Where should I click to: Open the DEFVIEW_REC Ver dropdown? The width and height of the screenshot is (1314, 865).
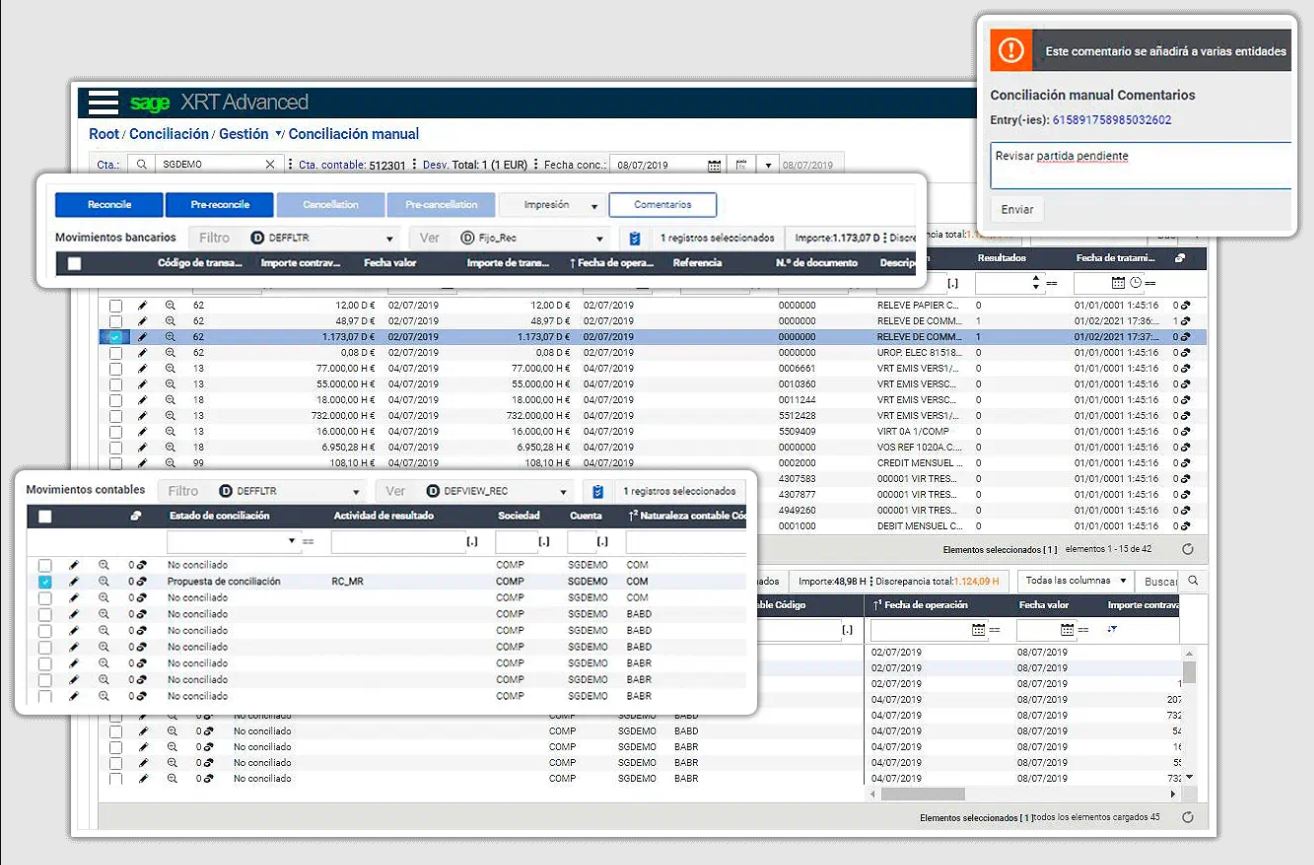pyautogui.click(x=499, y=492)
